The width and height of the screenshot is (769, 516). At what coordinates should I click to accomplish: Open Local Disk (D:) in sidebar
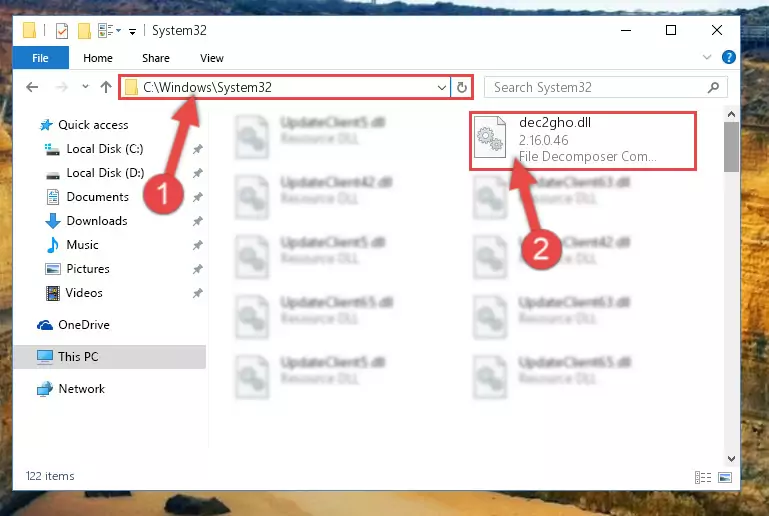click(105, 173)
